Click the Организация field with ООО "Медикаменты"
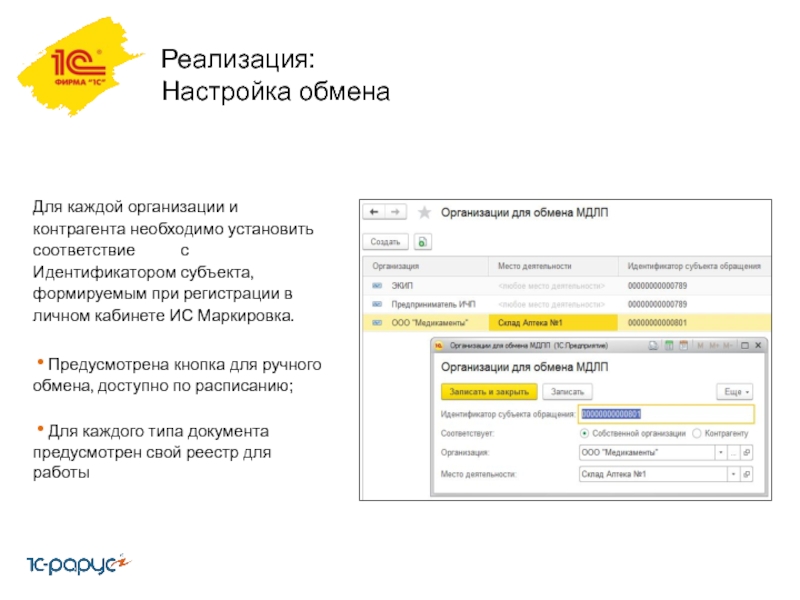Screen dimensions: 800x600 647,453
